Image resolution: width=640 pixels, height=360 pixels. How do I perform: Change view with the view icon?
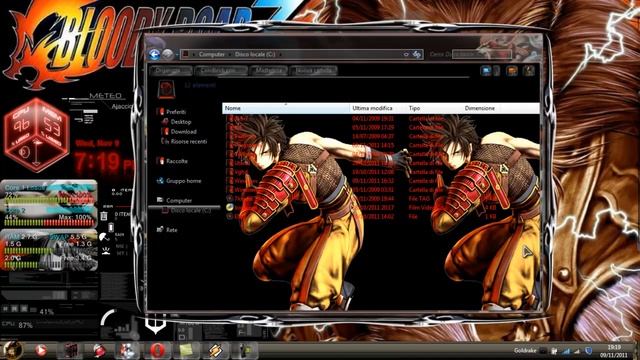tap(486, 71)
